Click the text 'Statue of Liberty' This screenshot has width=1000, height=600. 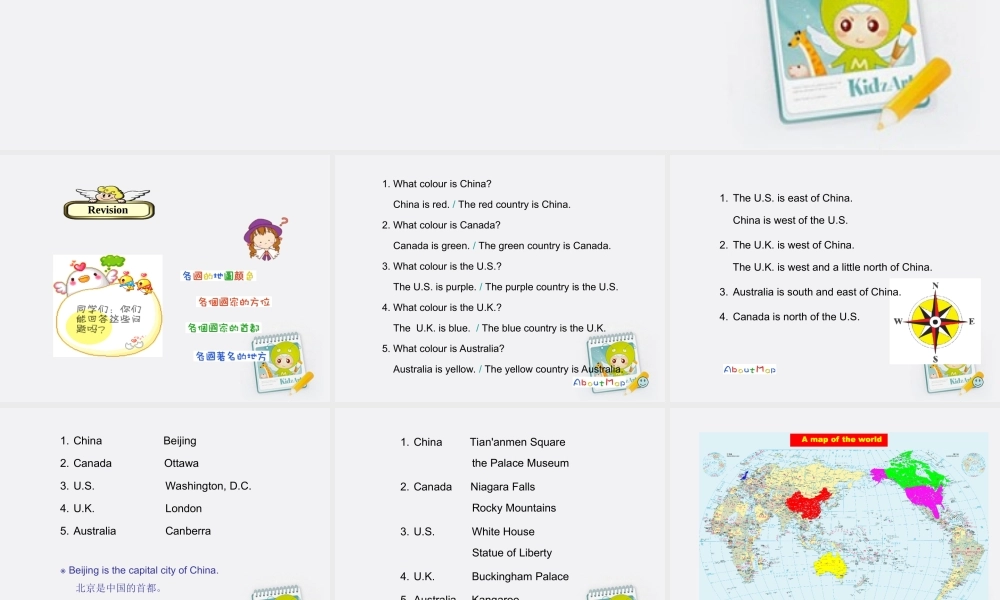512,553
